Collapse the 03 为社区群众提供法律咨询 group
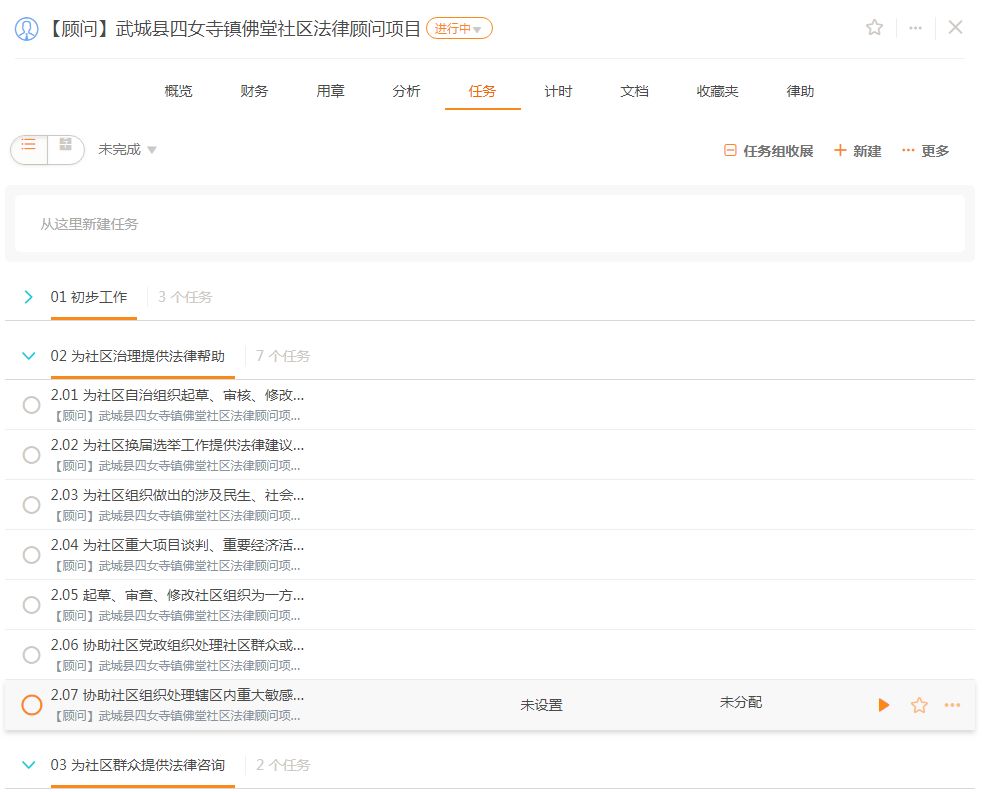Image resolution: width=983 pixels, height=792 pixels. 28,764
